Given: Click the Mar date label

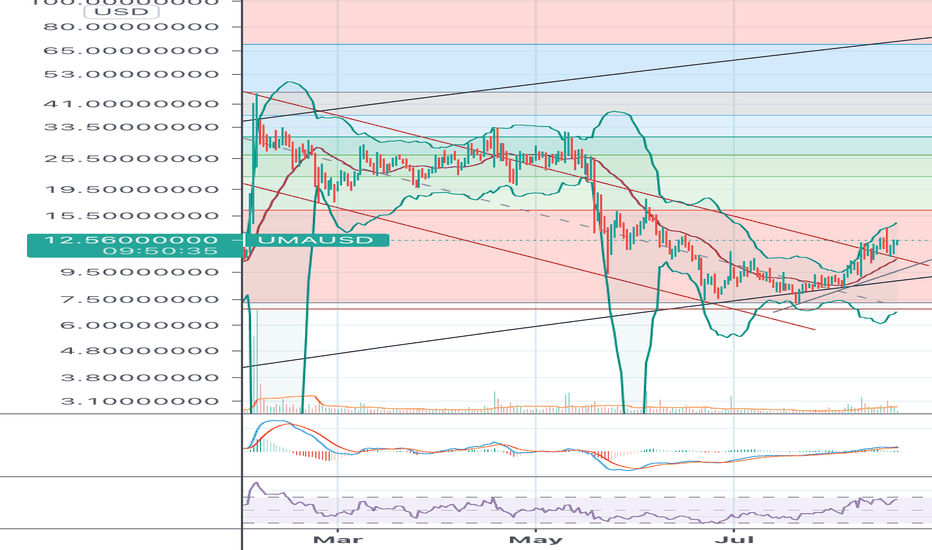Looking at the screenshot, I should click(338, 540).
